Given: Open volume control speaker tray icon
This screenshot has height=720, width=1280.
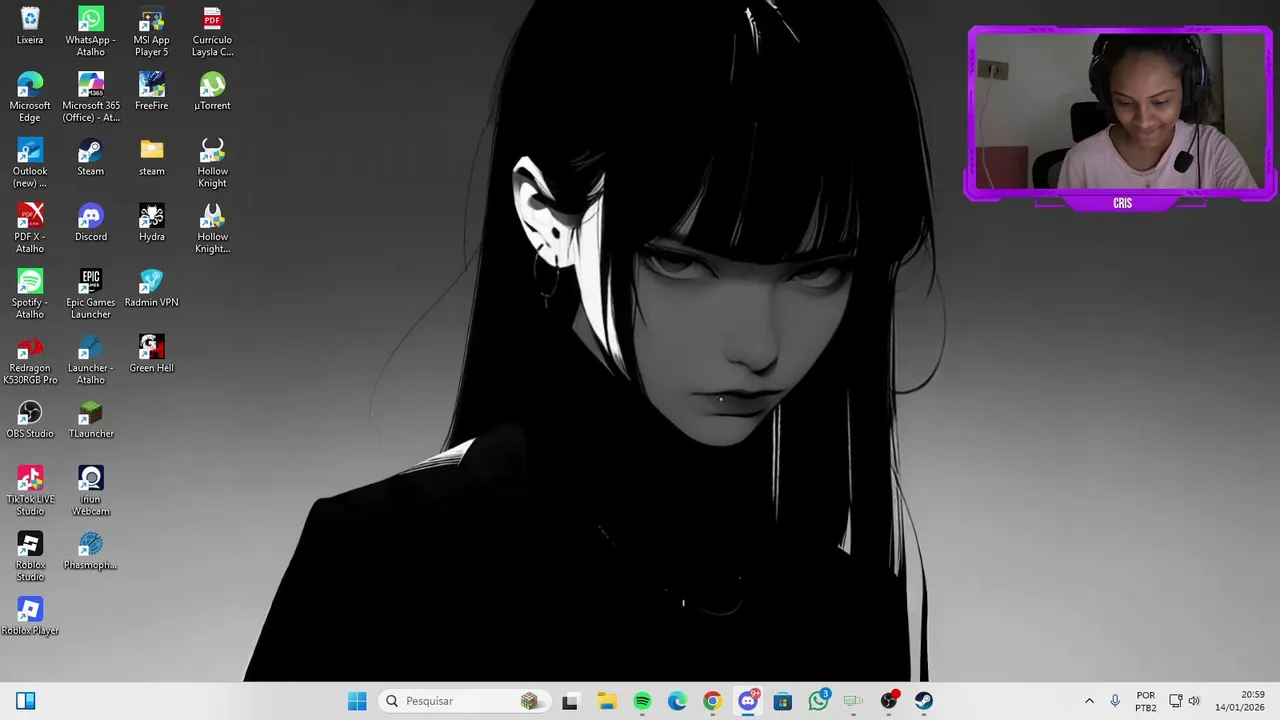Looking at the screenshot, I should 1194,701.
